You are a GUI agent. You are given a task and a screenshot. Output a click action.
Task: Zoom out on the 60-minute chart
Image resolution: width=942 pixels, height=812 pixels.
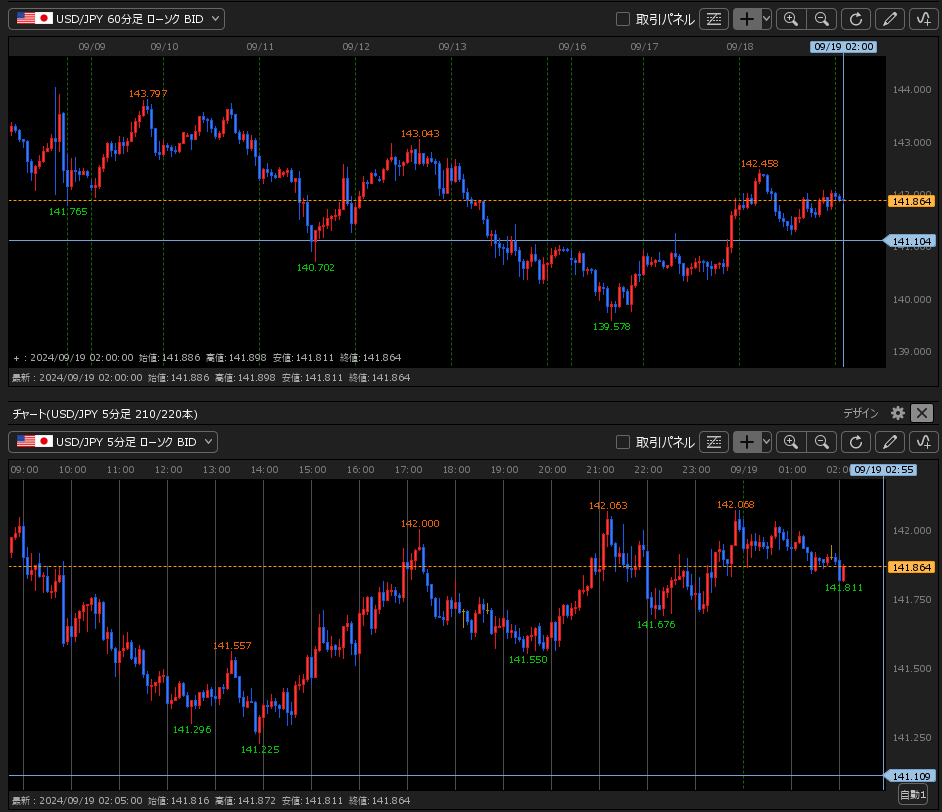coord(821,19)
